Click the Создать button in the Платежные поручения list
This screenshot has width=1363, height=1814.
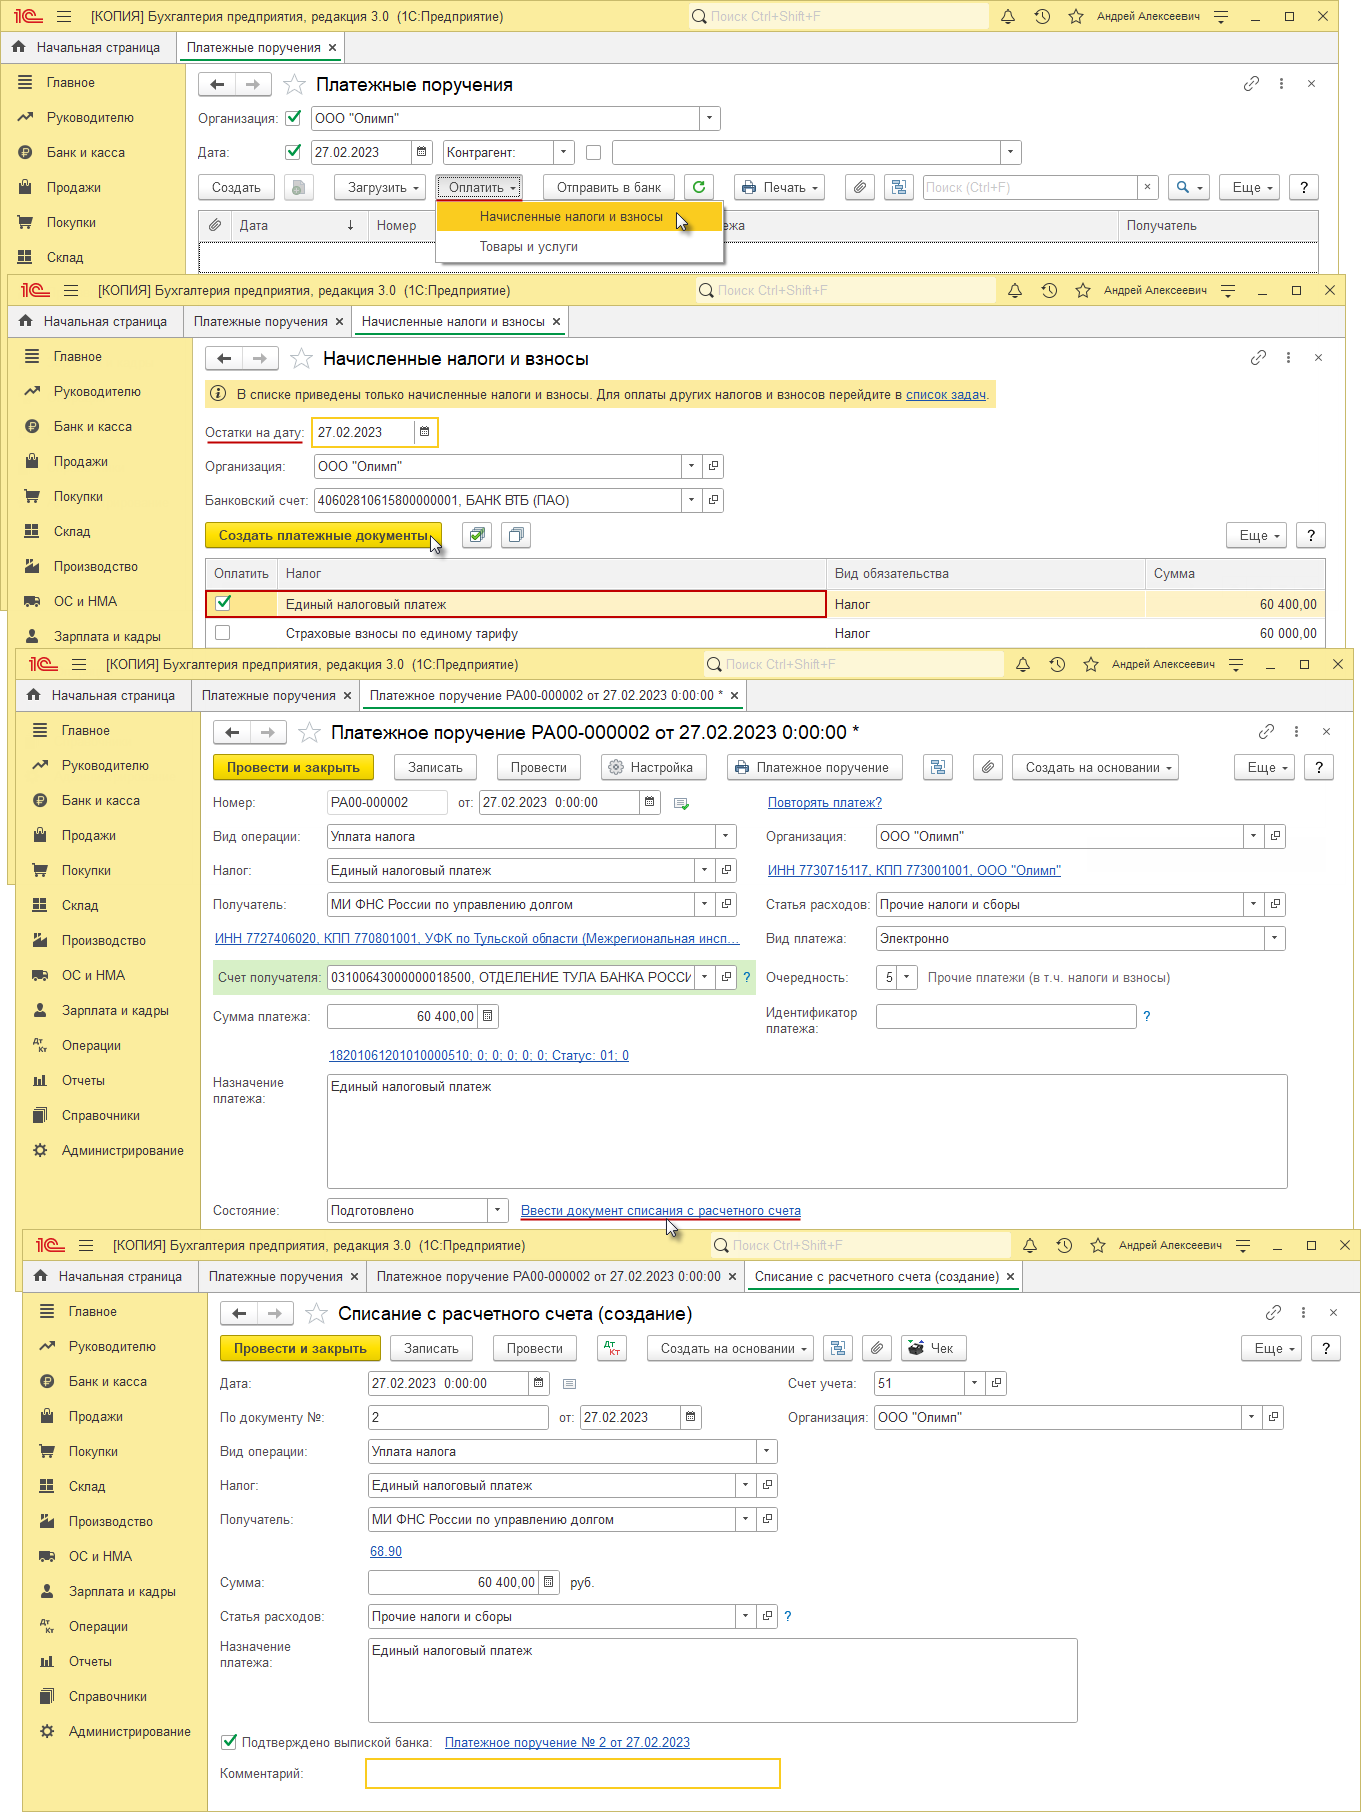click(236, 187)
